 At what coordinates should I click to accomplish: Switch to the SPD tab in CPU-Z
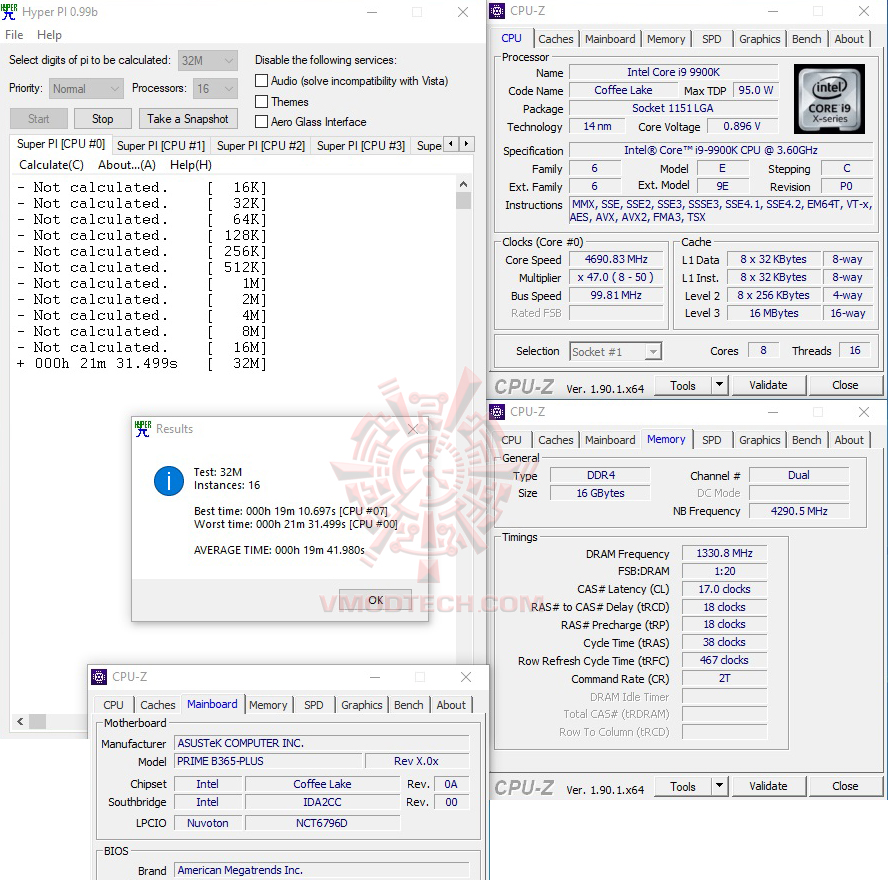[712, 38]
